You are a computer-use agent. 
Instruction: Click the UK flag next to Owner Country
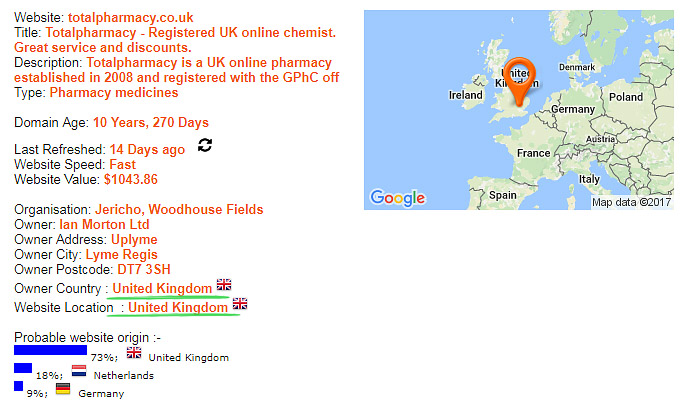pos(224,284)
